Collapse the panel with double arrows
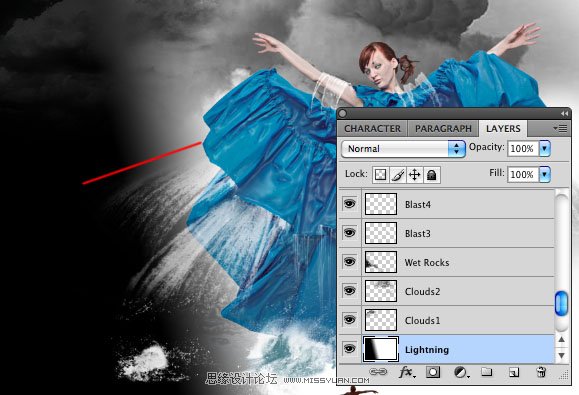 (564, 114)
